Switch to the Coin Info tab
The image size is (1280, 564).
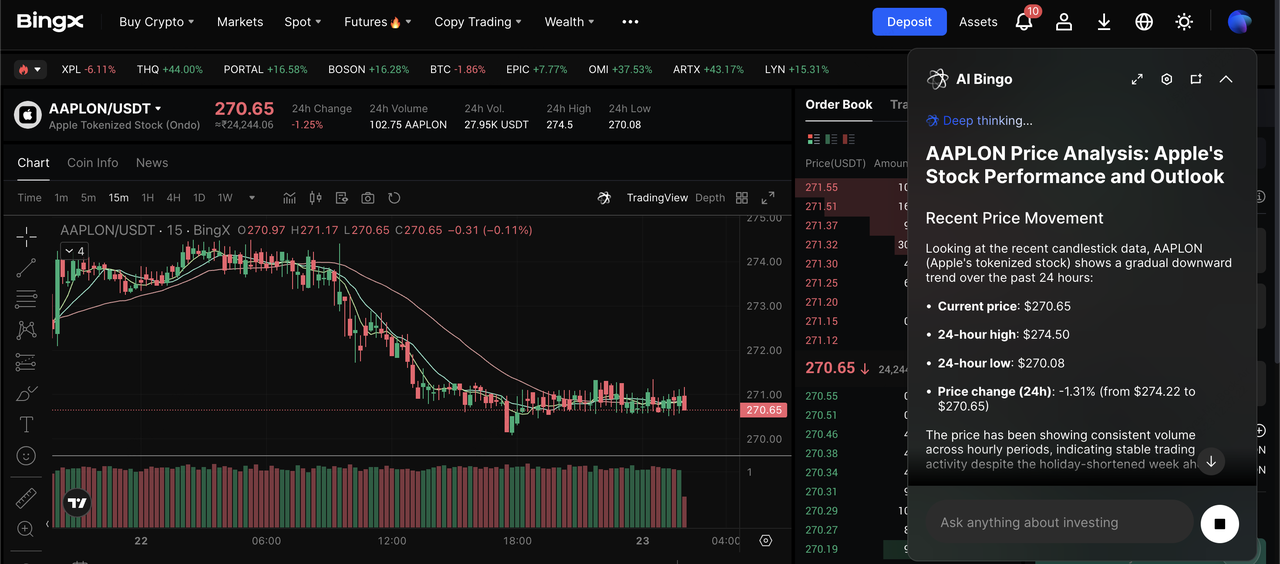pos(92,163)
